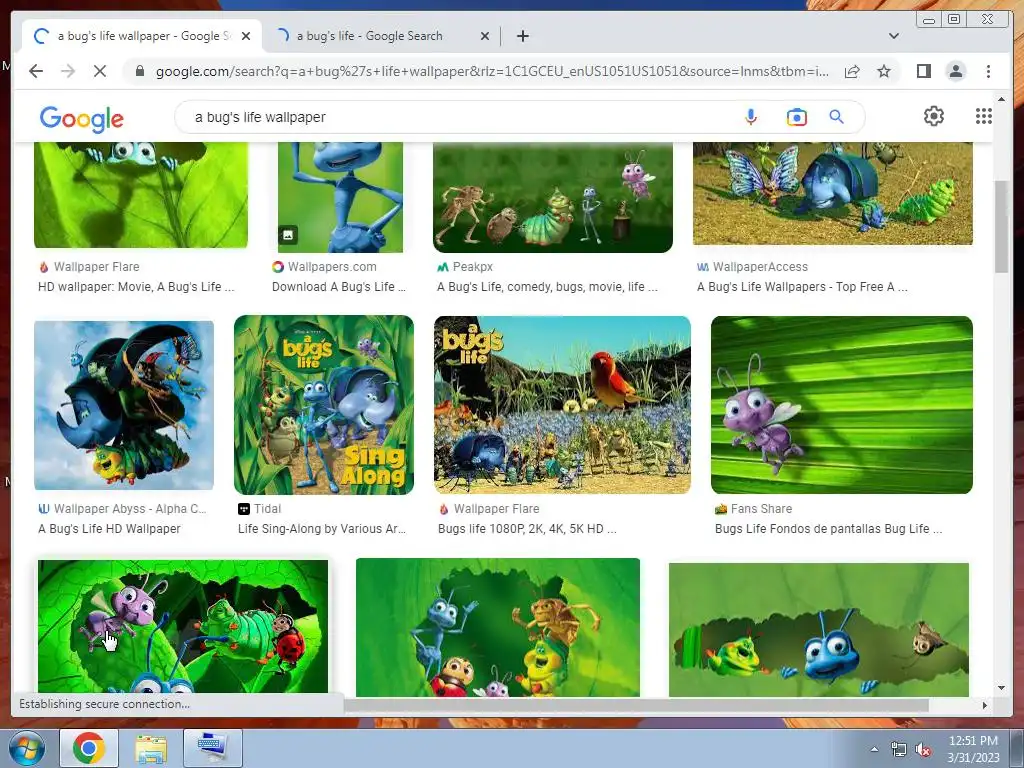Screen dimensions: 1024x768
Task: Open the WallpaperAccess circus bugs image
Action: pyautogui.click(x=833, y=194)
